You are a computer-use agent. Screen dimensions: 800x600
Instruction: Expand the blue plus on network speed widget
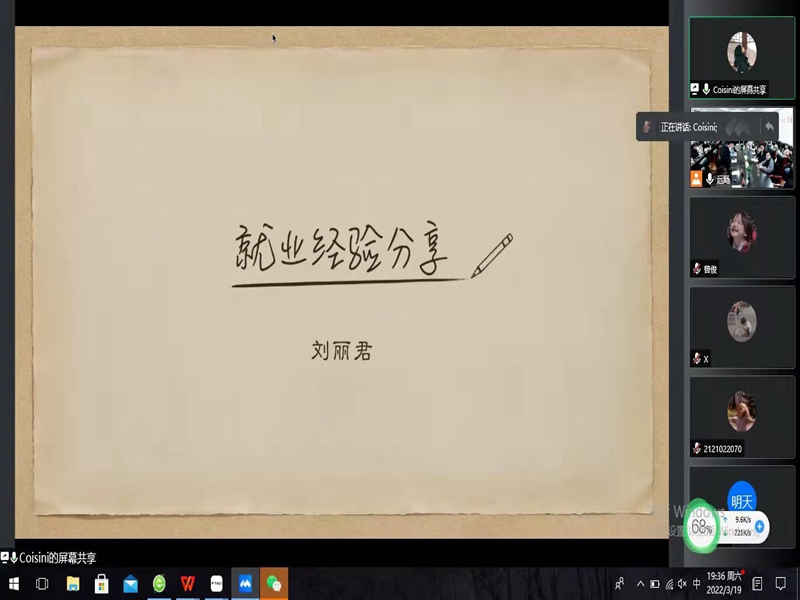[x=759, y=526]
